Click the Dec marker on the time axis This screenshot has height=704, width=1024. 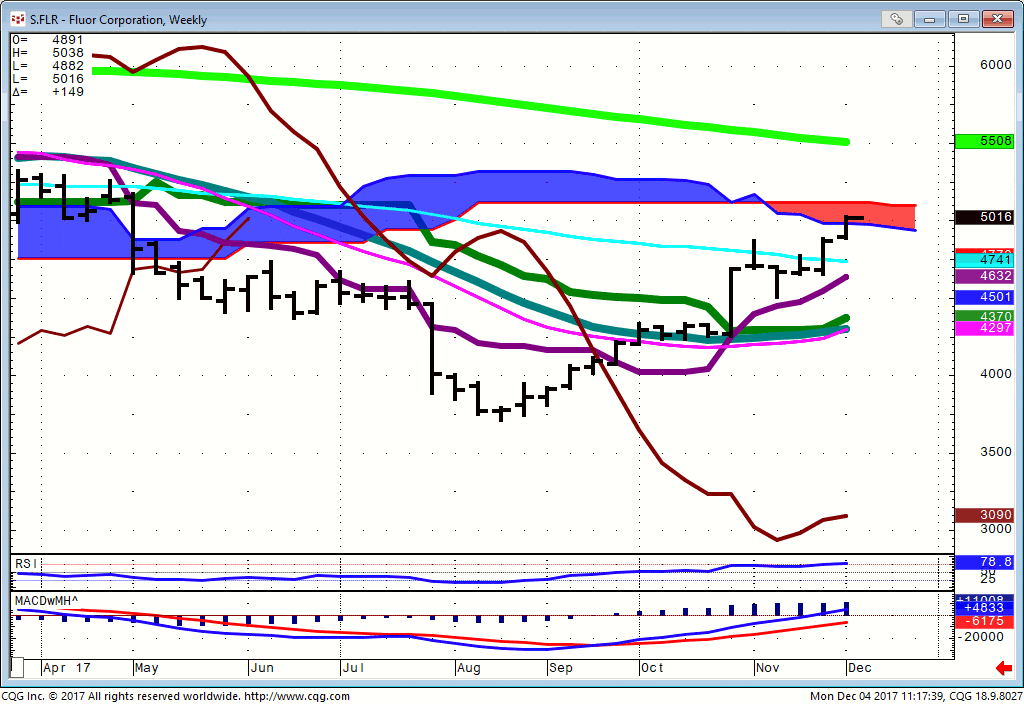pyautogui.click(x=860, y=667)
